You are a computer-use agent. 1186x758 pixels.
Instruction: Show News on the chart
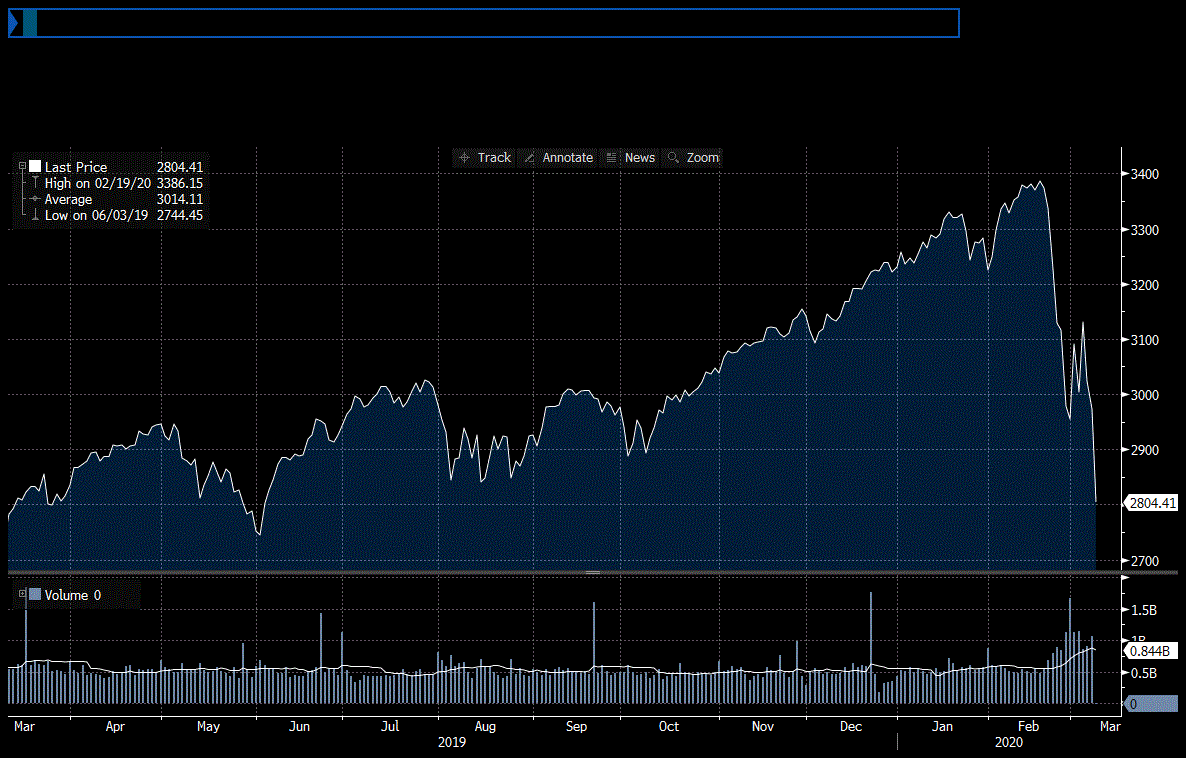[631, 158]
